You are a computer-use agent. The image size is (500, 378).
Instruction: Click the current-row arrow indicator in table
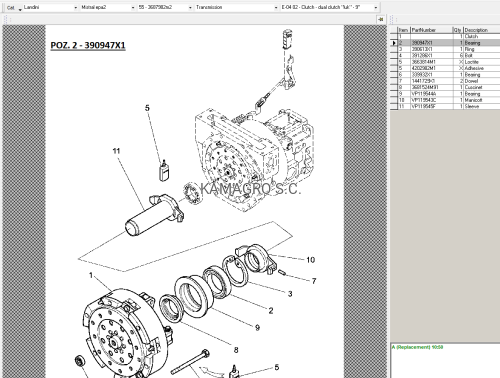tap(394, 43)
